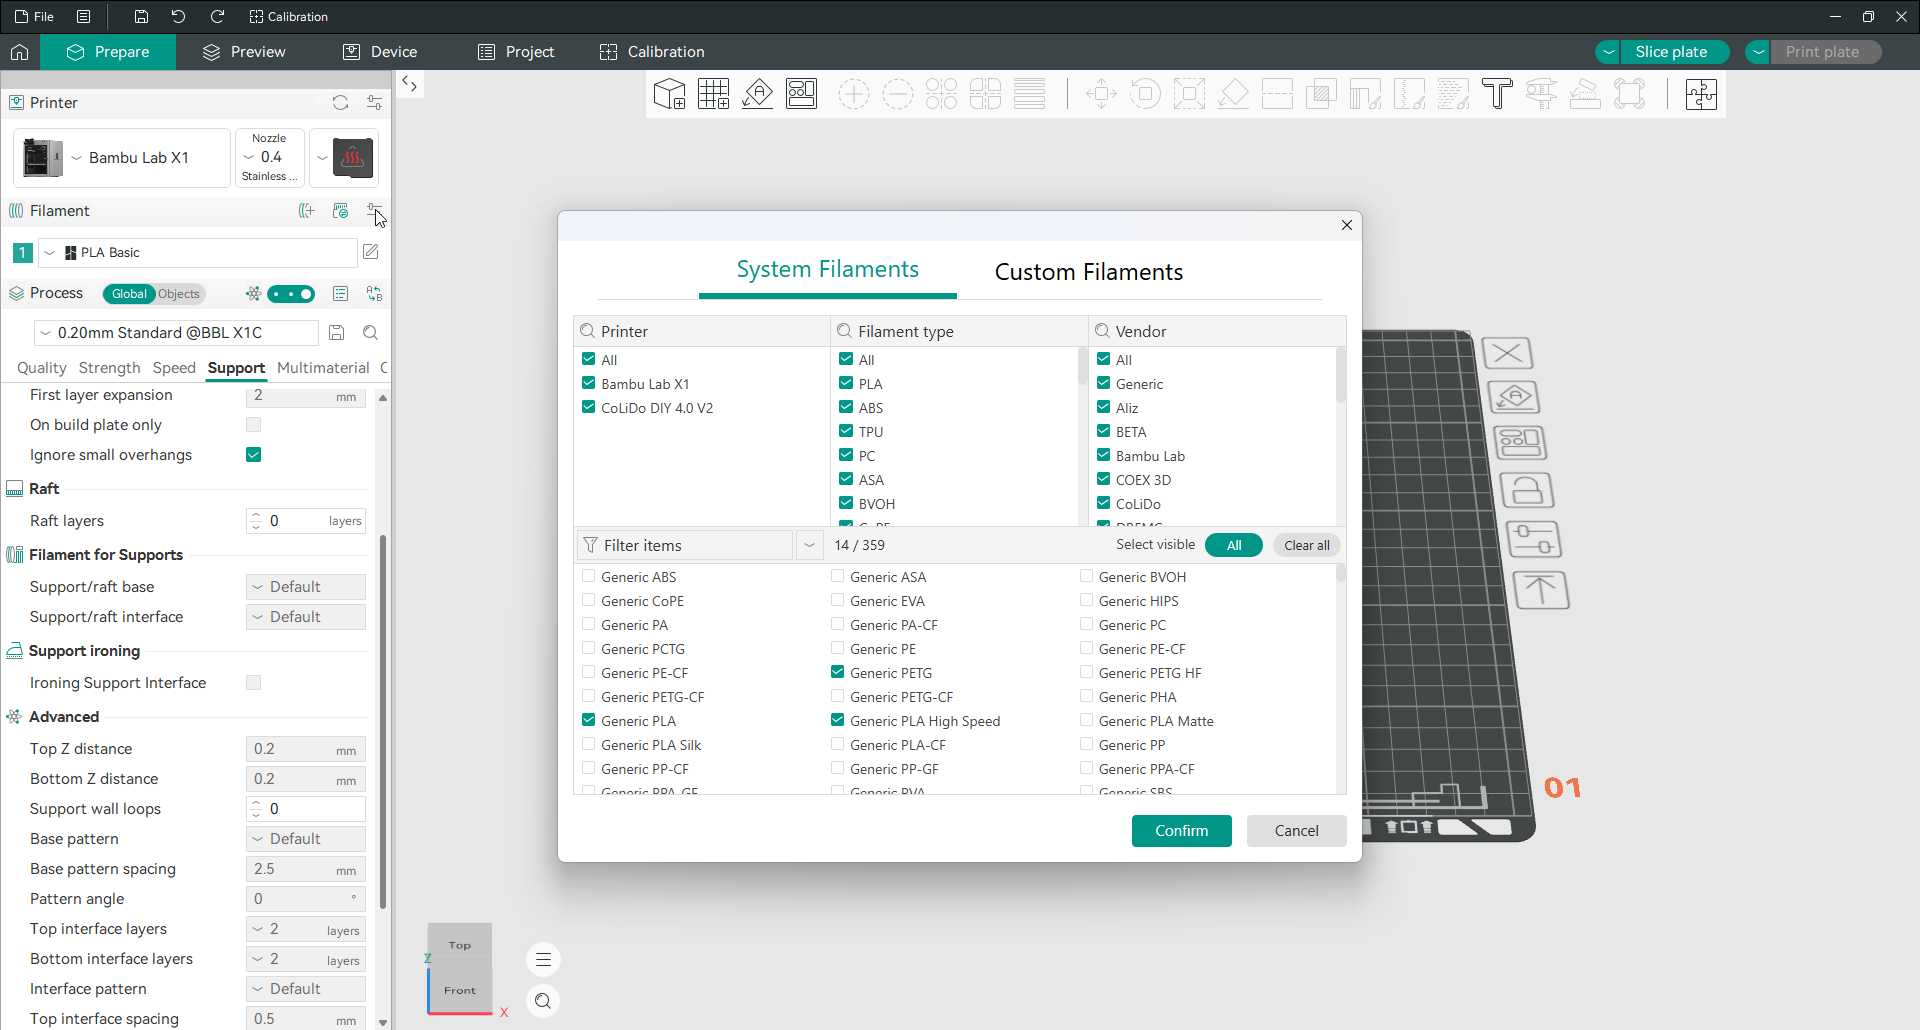Search the process settings
This screenshot has width=1920, height=1030.
click(x=371, y=333)
